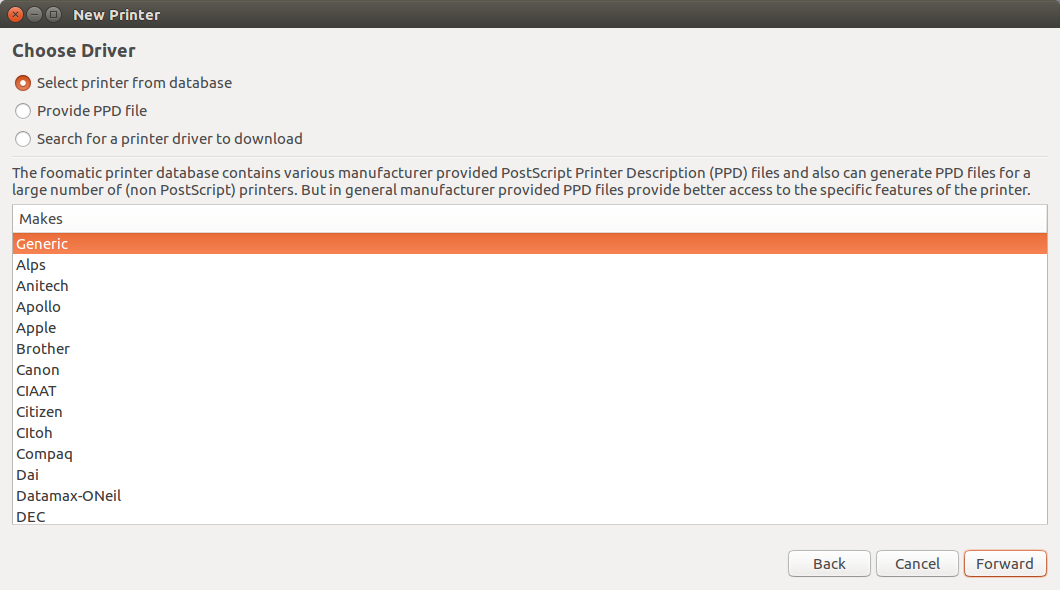Screen dimensions: 1060x590
Task: Select Compaq from the makes list
Action: [x=529, y=453]
